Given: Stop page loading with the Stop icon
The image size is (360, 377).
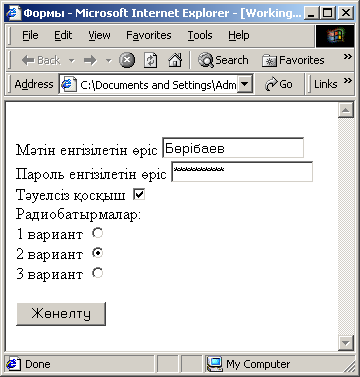Looking at the screenshot, I should coord(127,60).
